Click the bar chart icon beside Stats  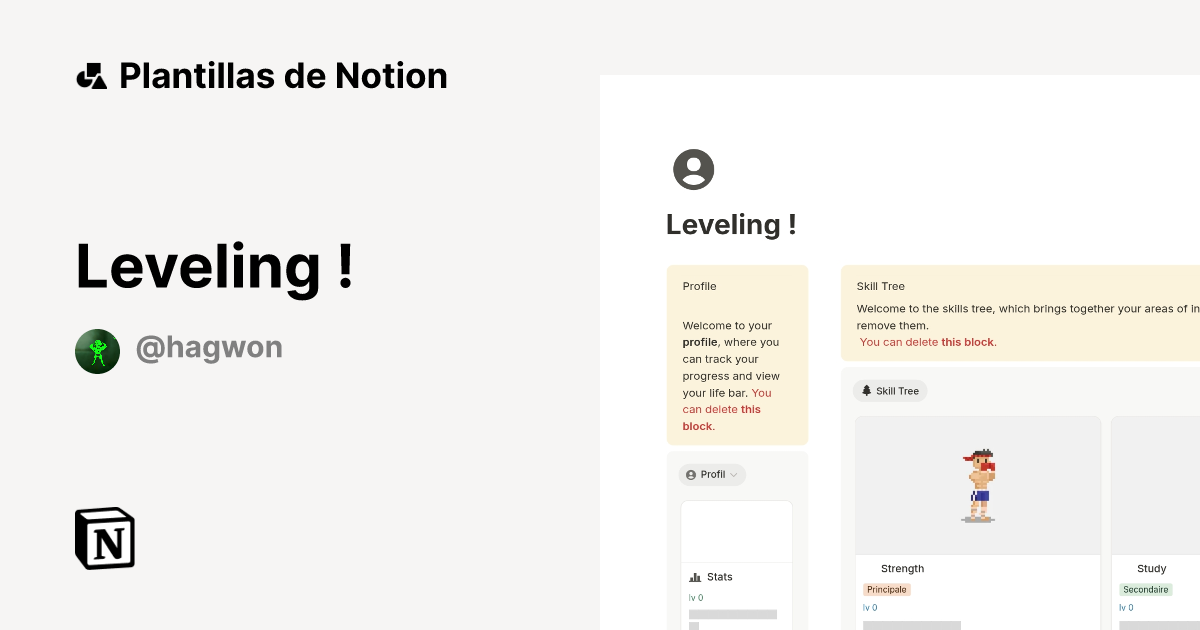694,576
